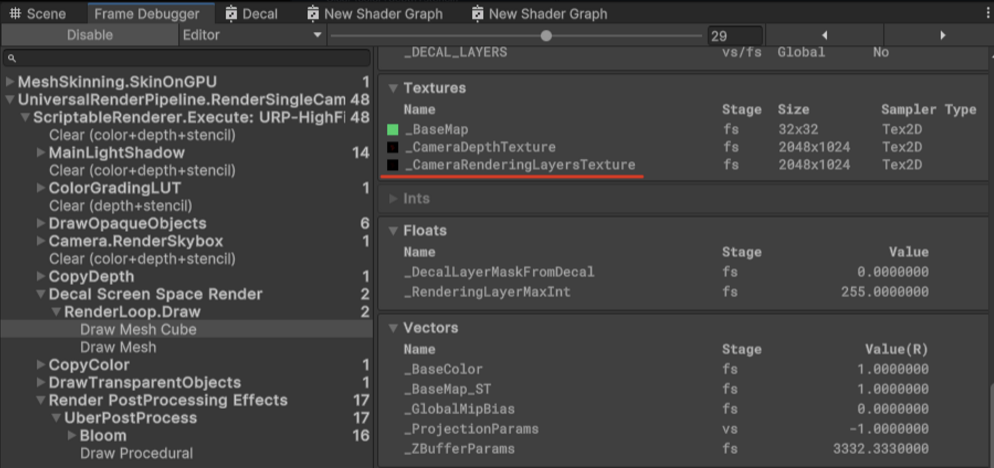Expand CopyColor node

pyautogui.click(x=41, y=365)
